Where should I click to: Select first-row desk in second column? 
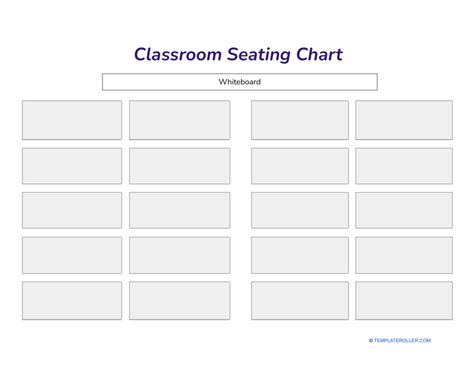pyautogui.click(x=180, y=120)
